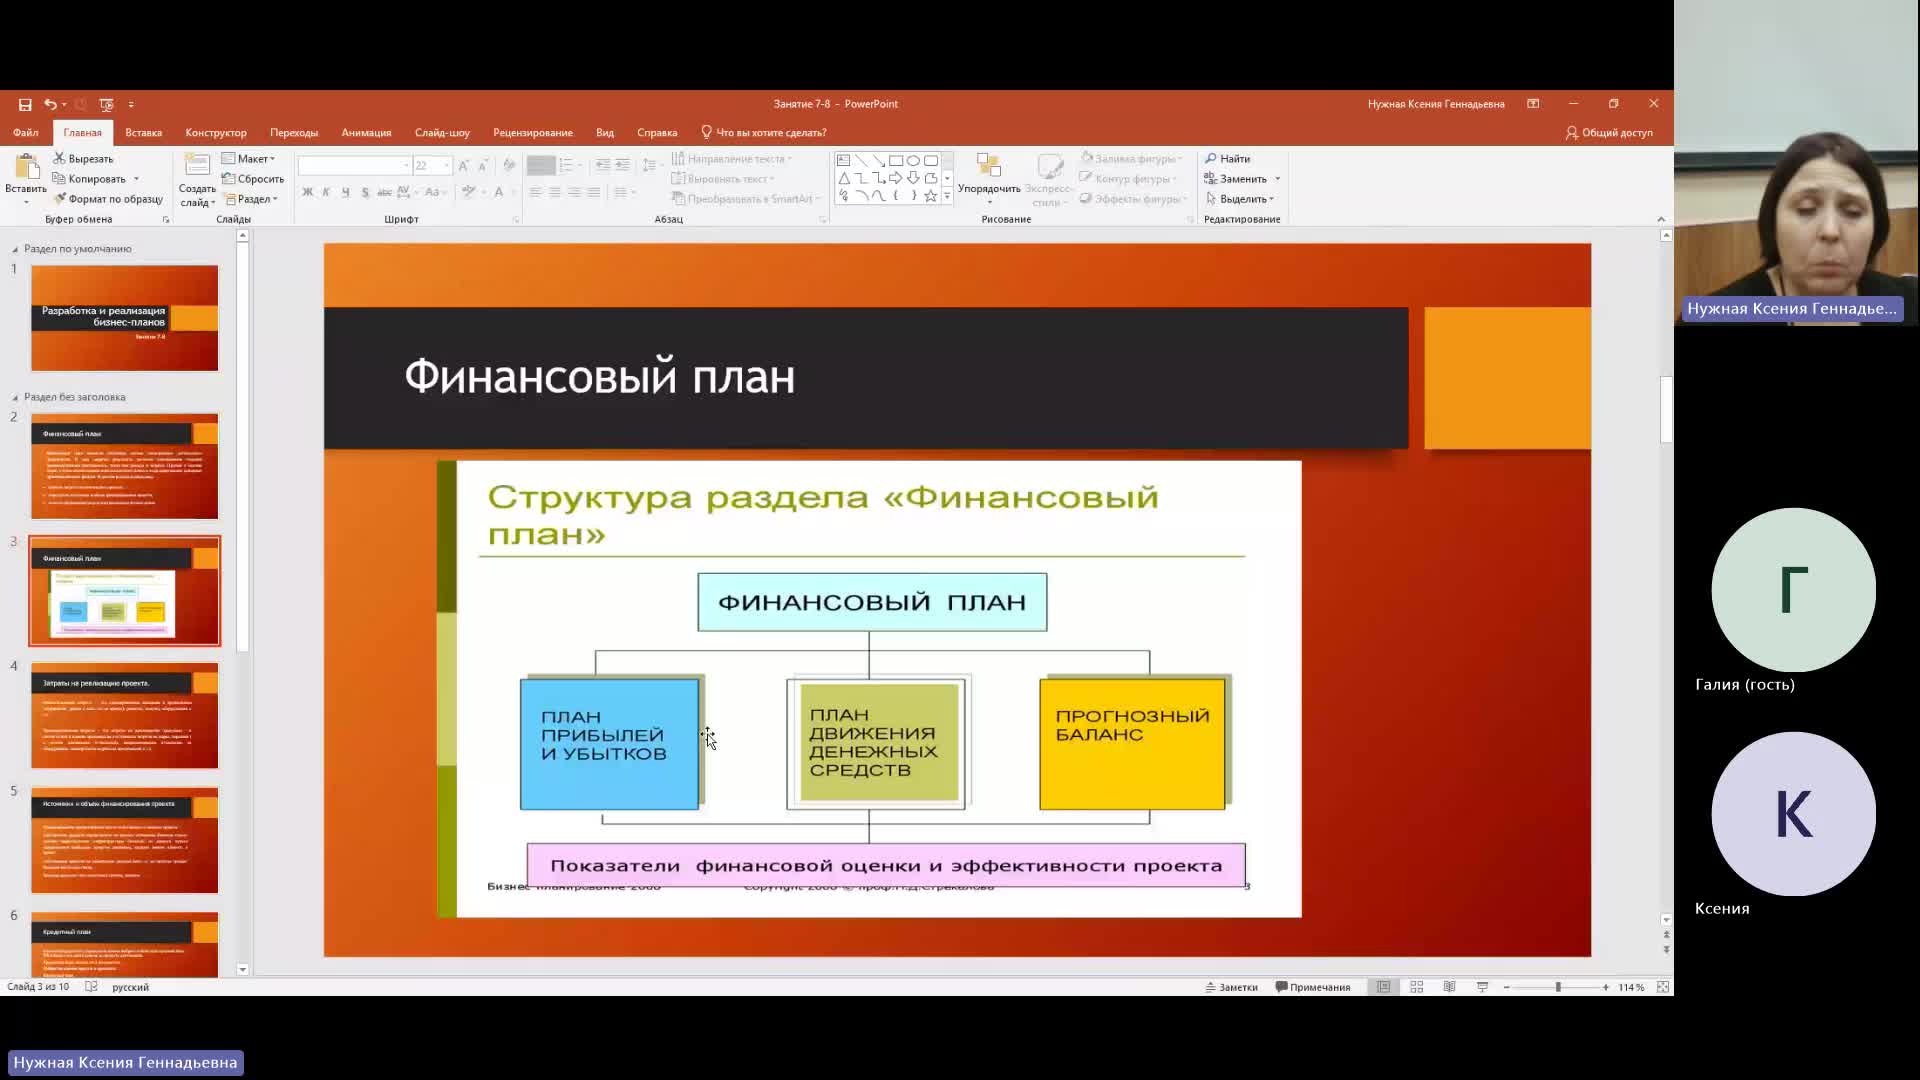This screenshot has width=1920, height=1080.
Task: Open the Файл tab
Action: 26,132
